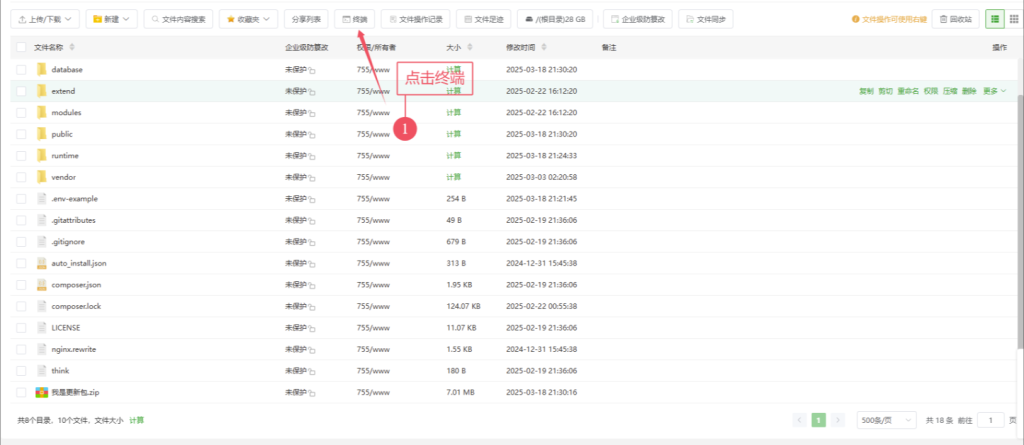Image resolution: width=1024 pixels, height=445 pixels.
Task: Click the nginx.rewrite file icon
Action: pyautogui.click(x=42, y=349)
